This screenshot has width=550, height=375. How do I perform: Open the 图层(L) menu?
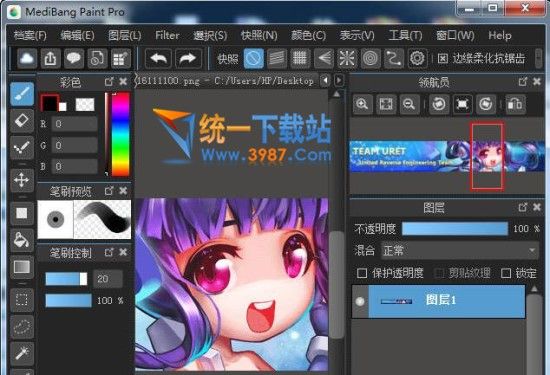tap(125, 35)
